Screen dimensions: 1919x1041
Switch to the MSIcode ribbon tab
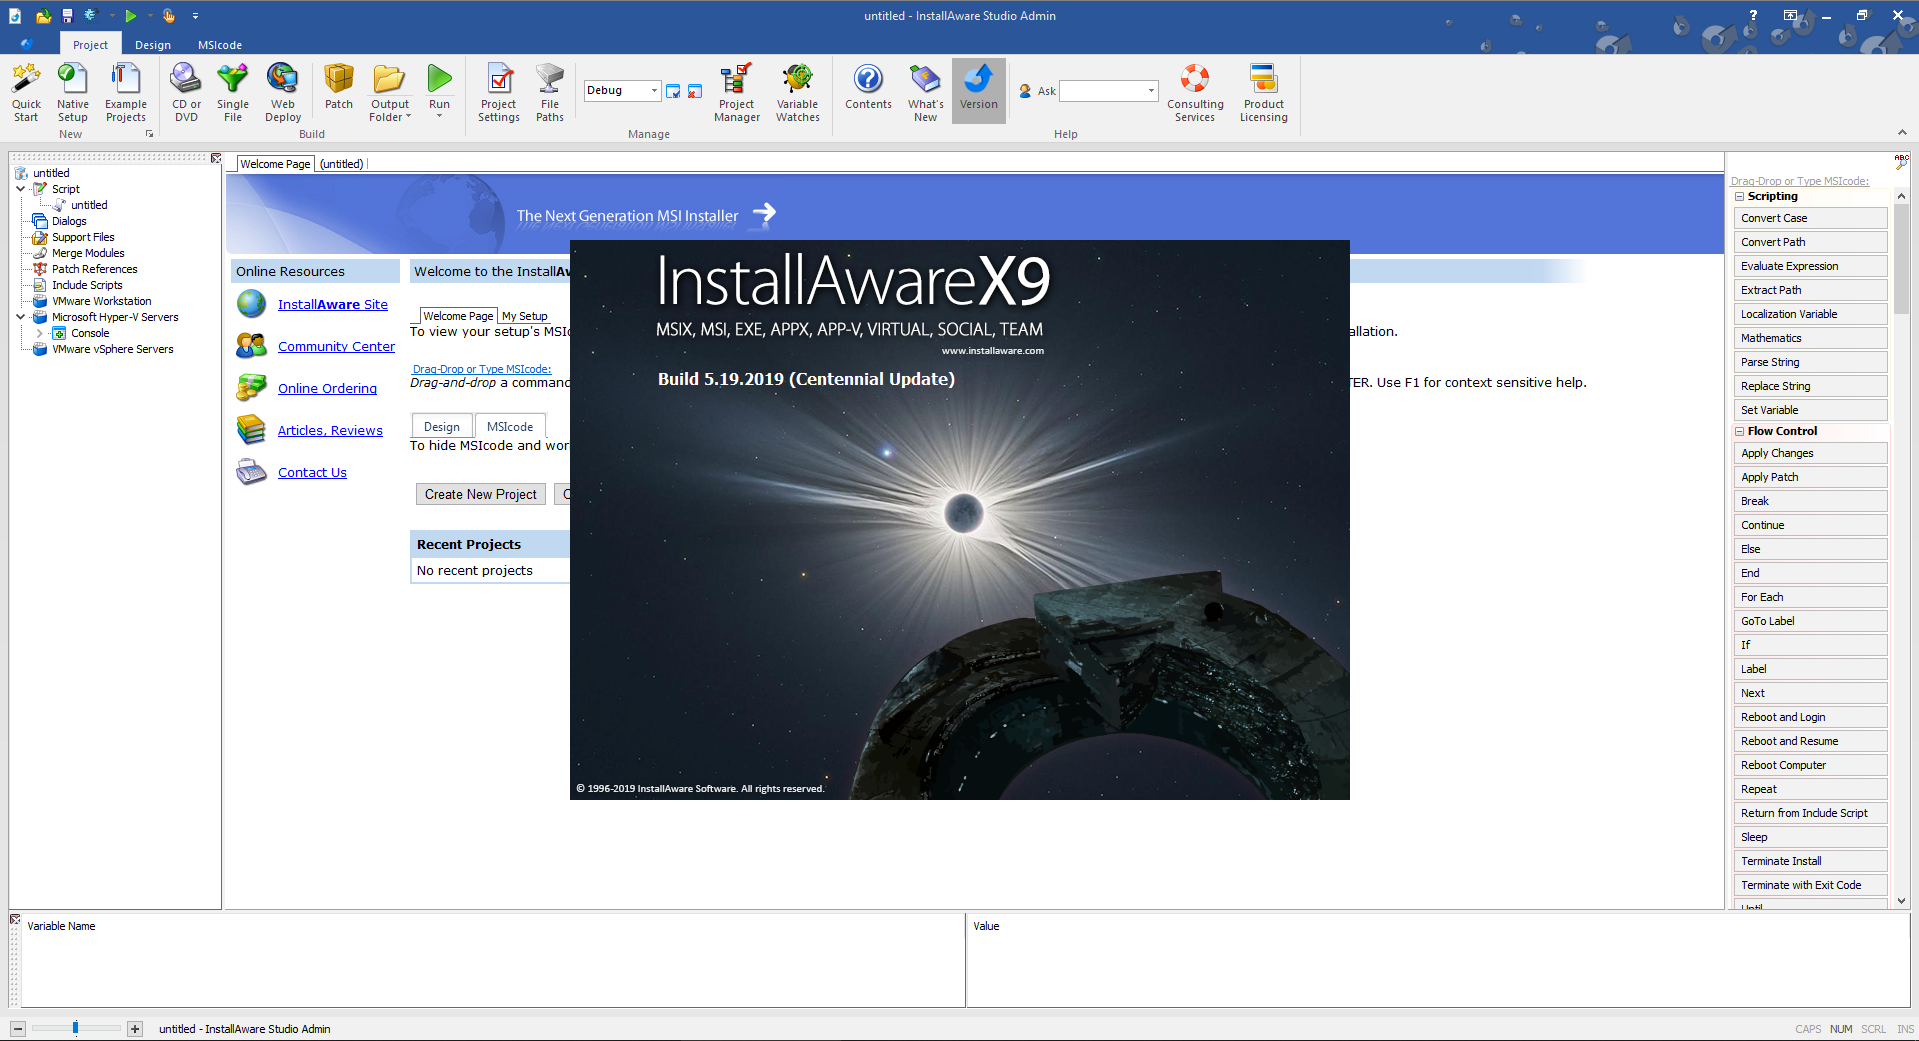[220, 45]
